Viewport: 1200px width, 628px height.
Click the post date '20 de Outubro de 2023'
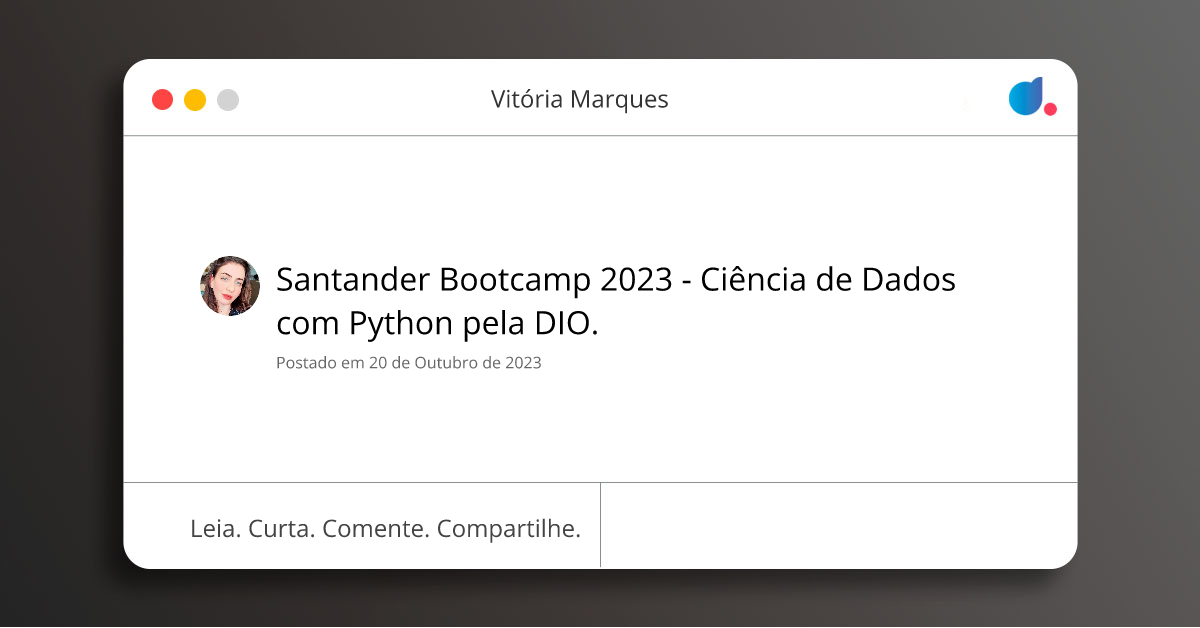[x=455, y=363]
